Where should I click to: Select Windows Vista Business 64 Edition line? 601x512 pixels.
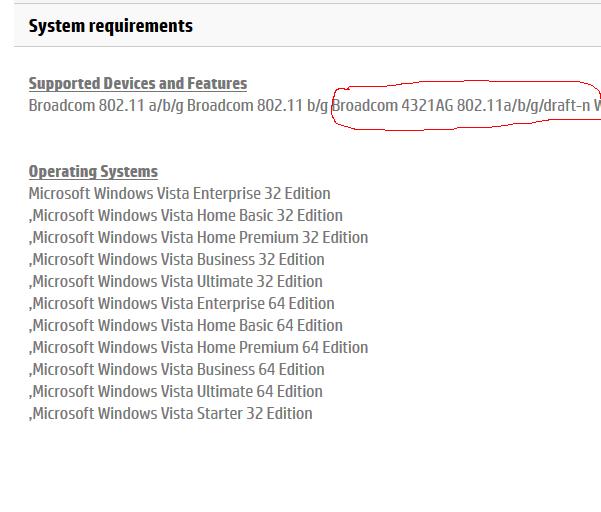pos(178,370)
